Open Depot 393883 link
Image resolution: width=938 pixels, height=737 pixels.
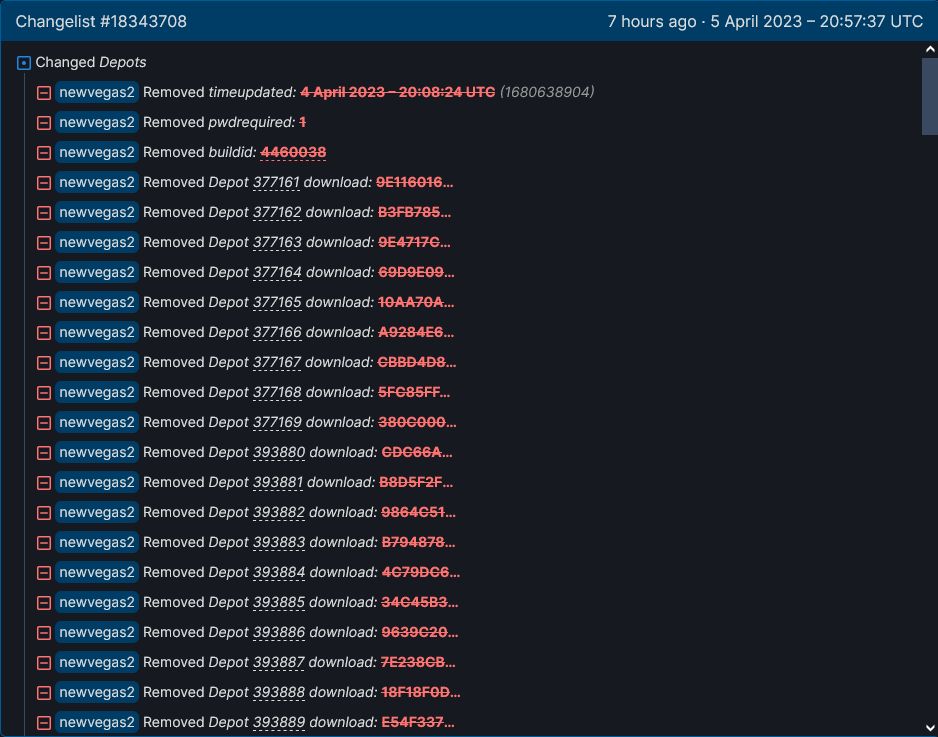click(279, 542)
